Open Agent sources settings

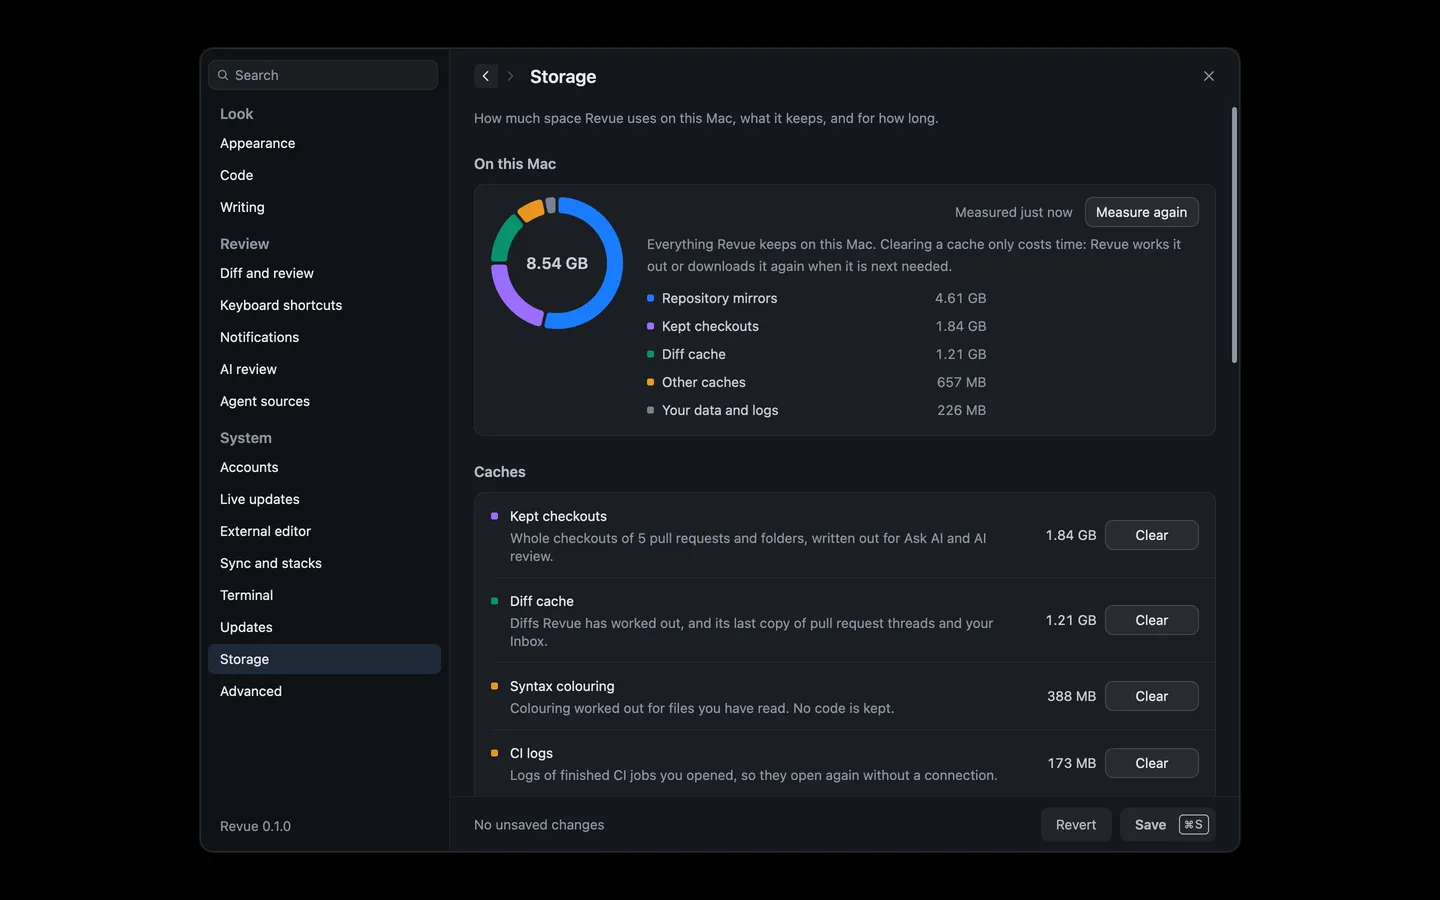click(324, 401)
